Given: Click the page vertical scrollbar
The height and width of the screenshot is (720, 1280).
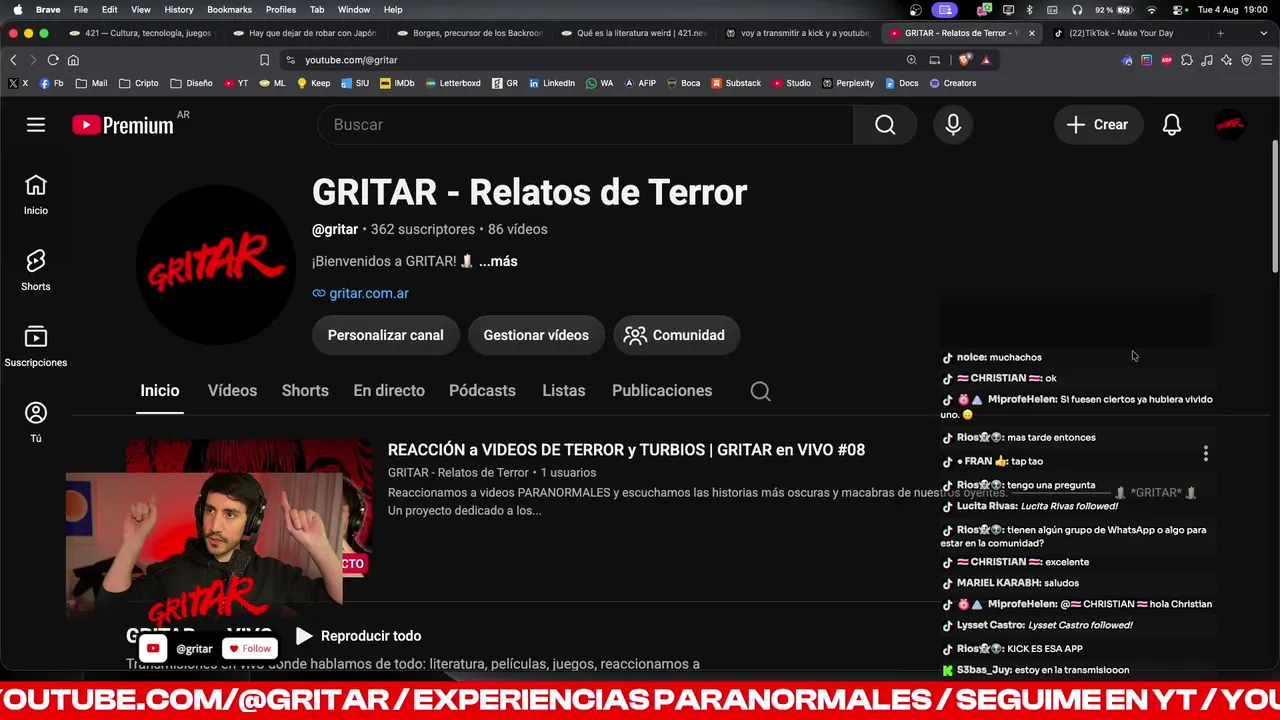Looking at the screenshot, I should tap(1275, 206).
